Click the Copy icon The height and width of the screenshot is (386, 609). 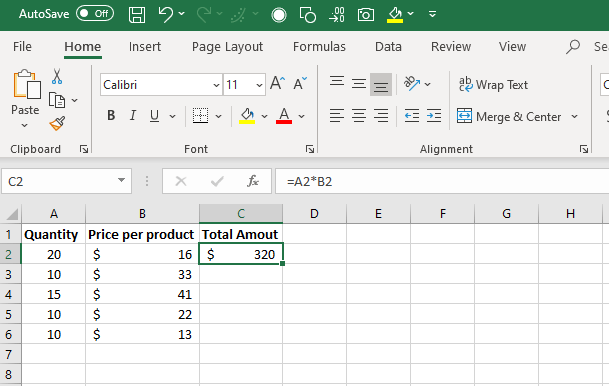pos(57,100)
